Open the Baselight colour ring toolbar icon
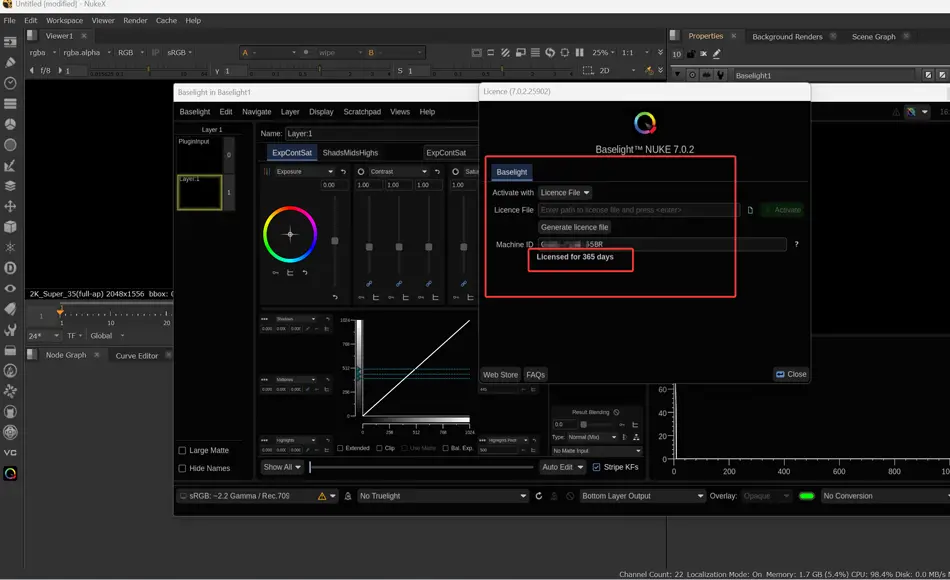 click(10, 473)
